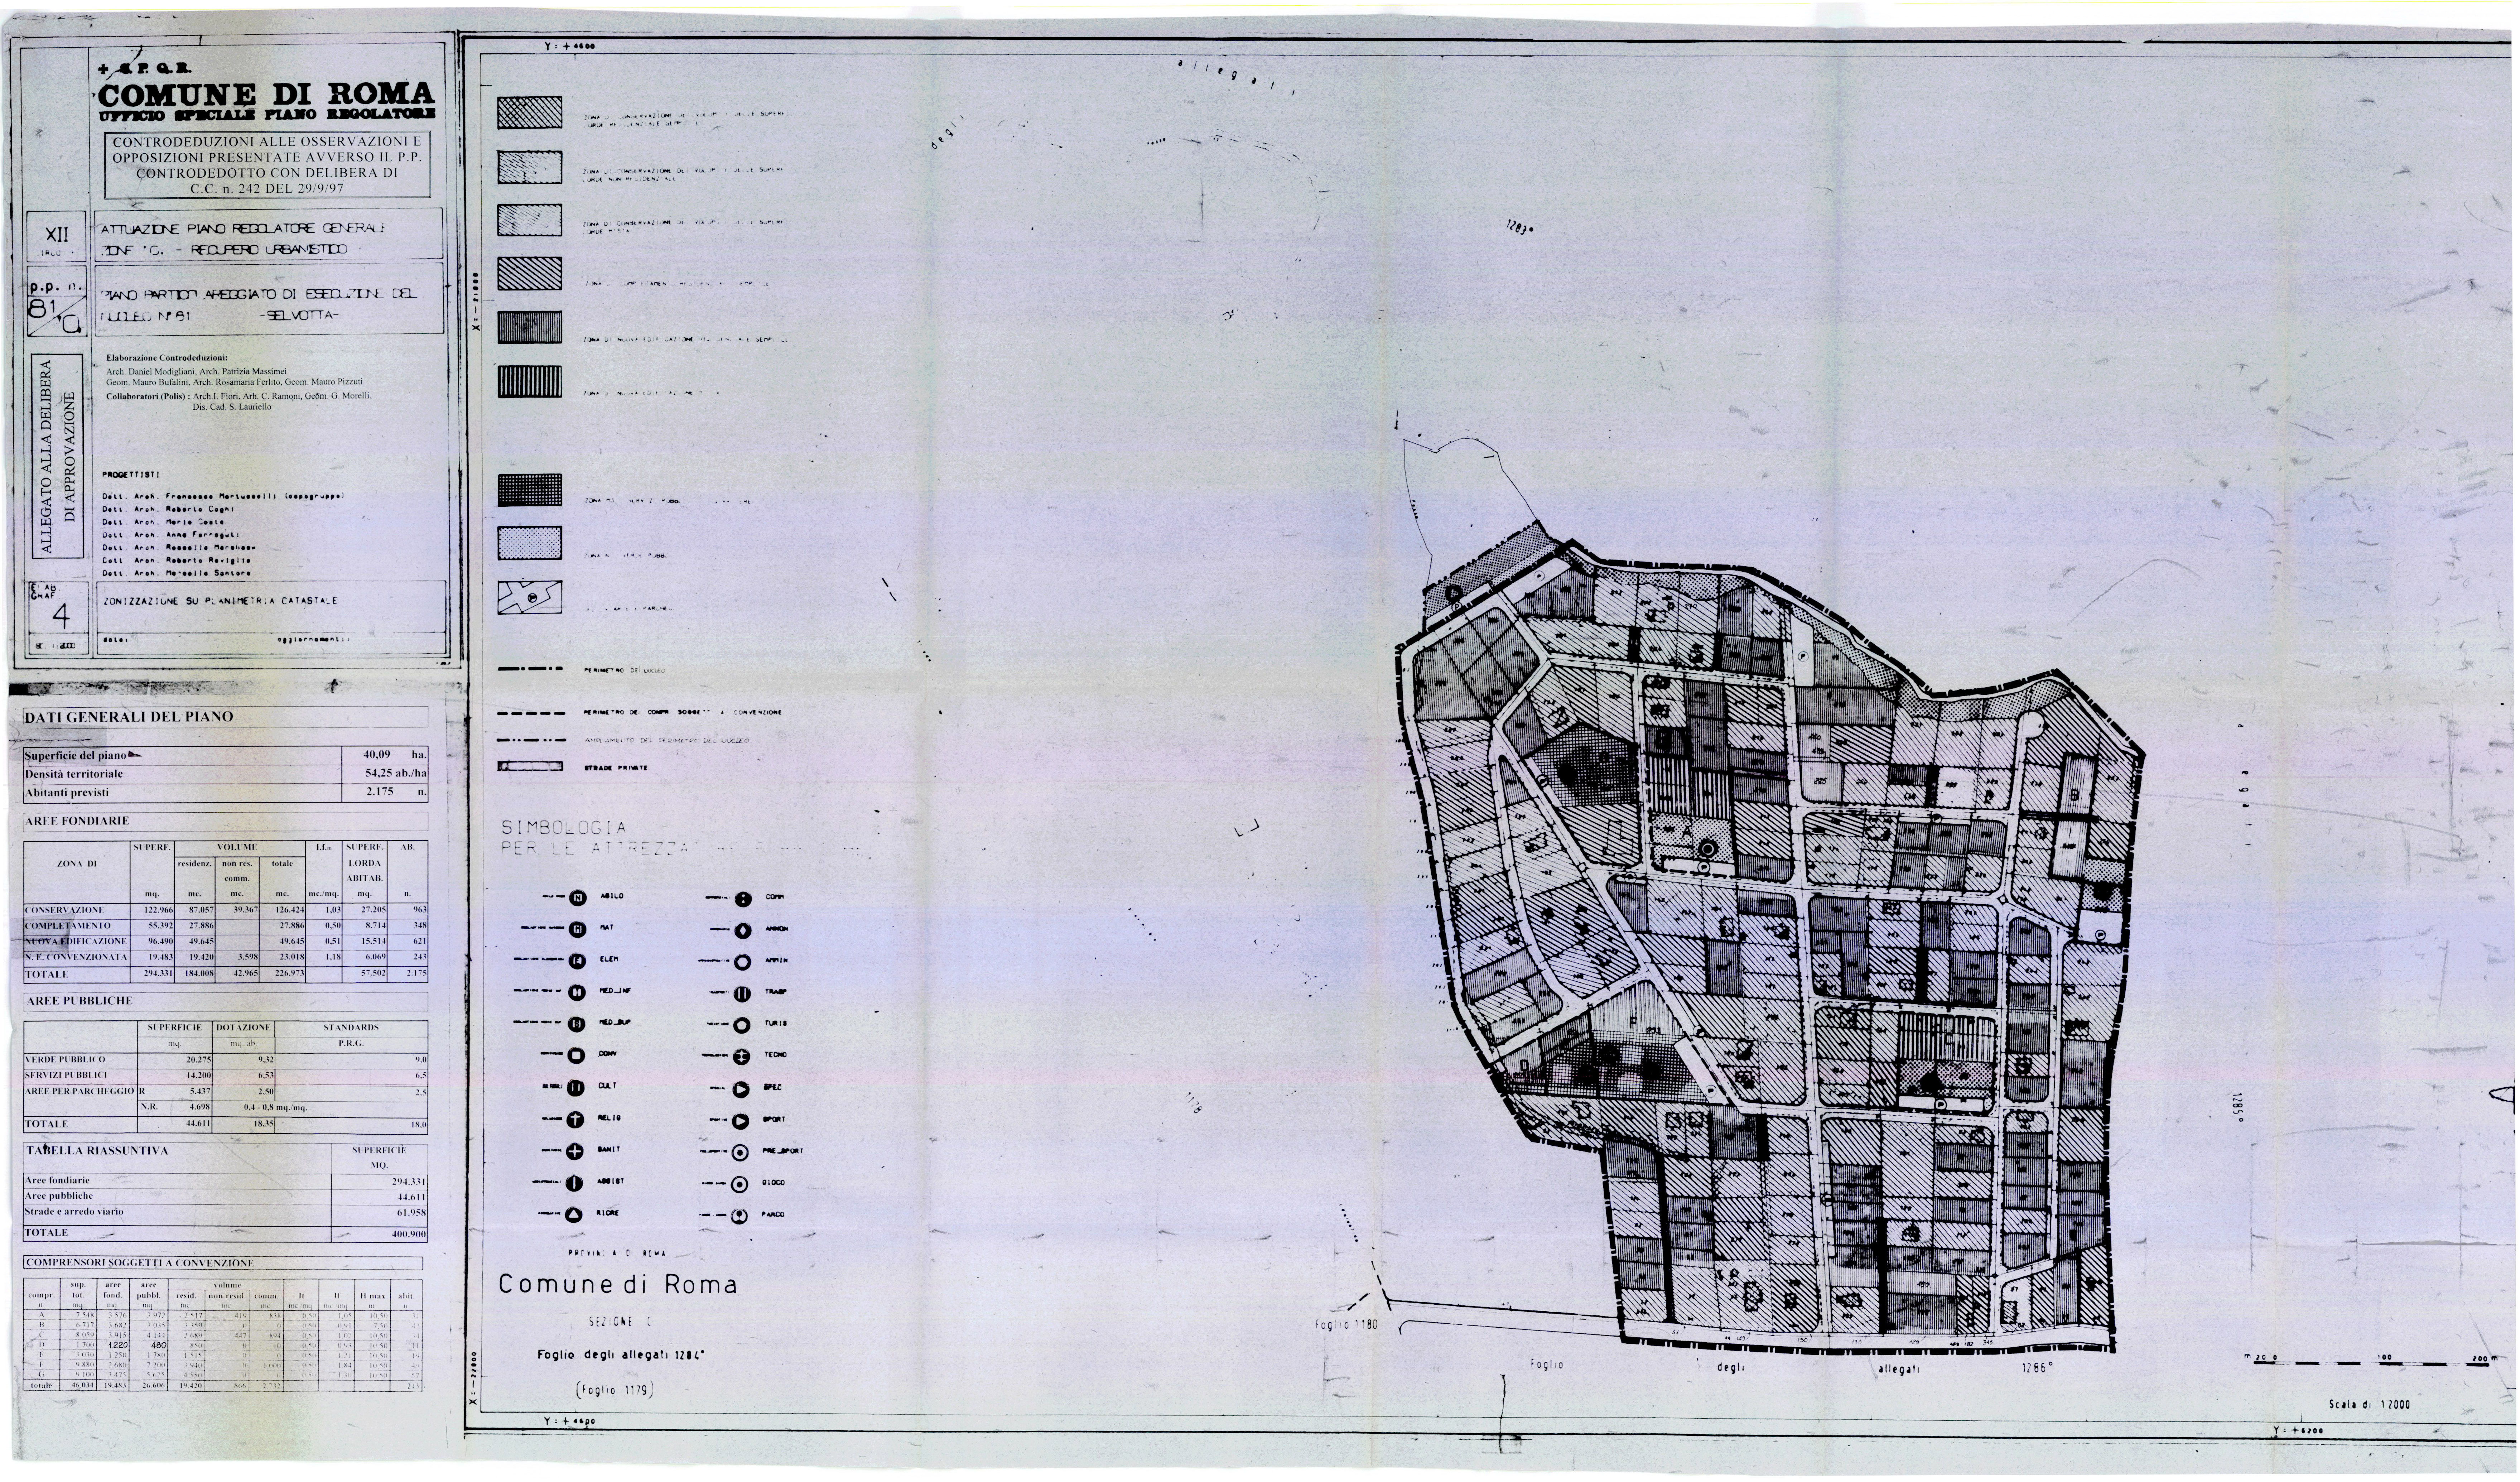Click the STRADE PRIVATE legend swatch
The image size is (2520, 1482).
pyautogui.click(x=530, y=767)
